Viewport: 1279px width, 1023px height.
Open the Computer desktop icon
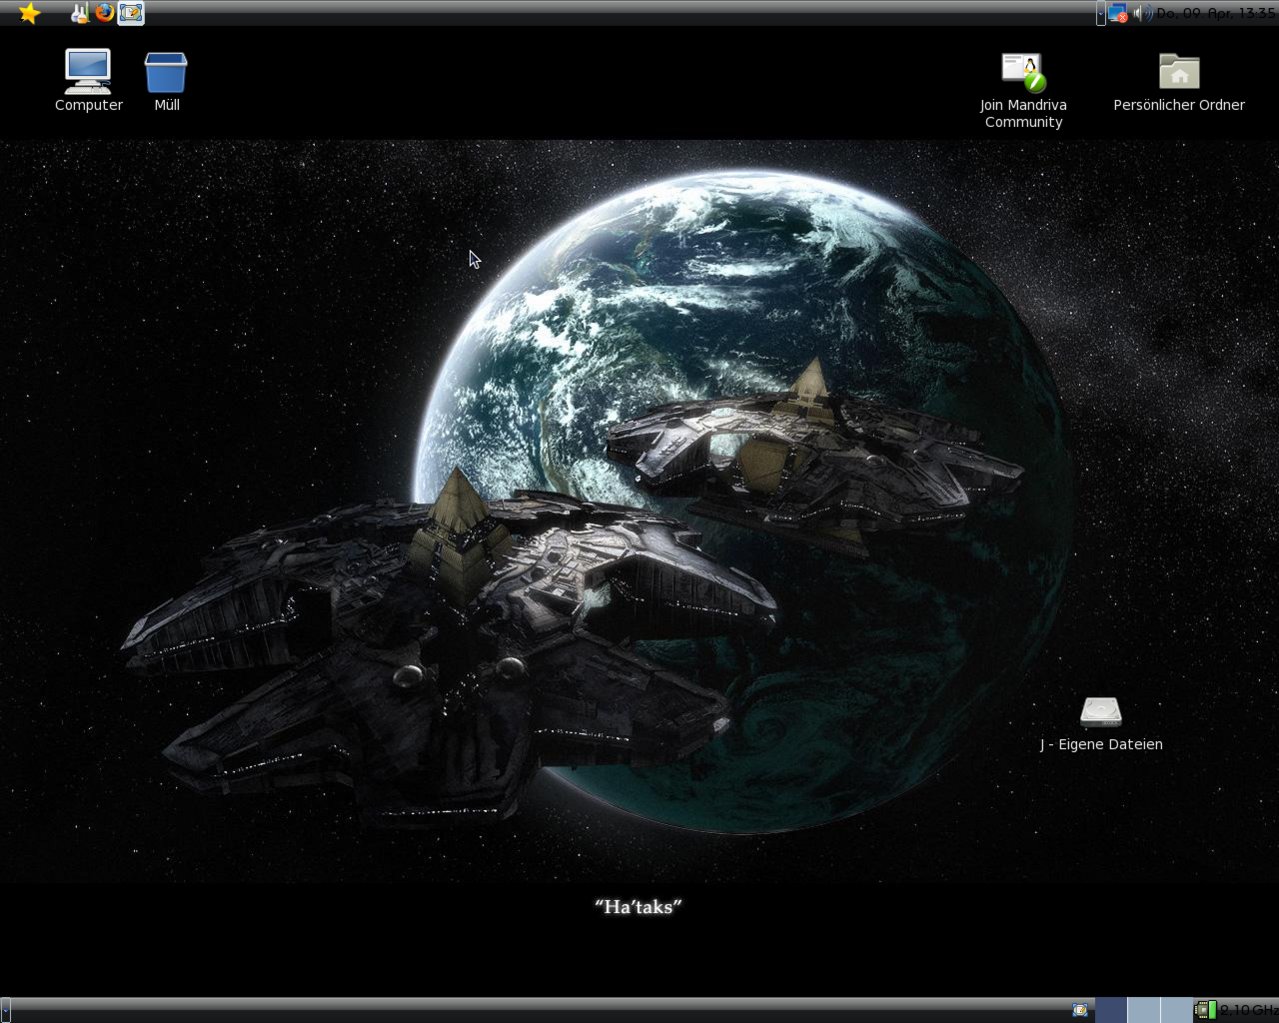coord(88,73)
